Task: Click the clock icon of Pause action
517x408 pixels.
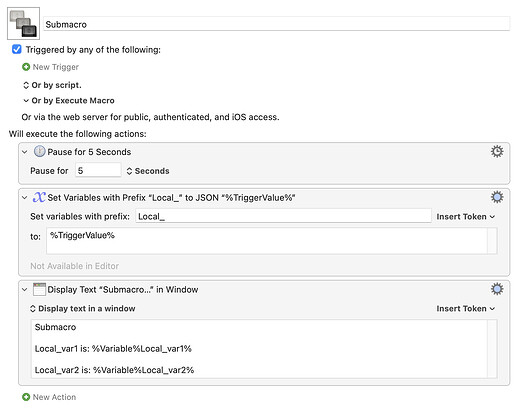Action: [39, 151]
